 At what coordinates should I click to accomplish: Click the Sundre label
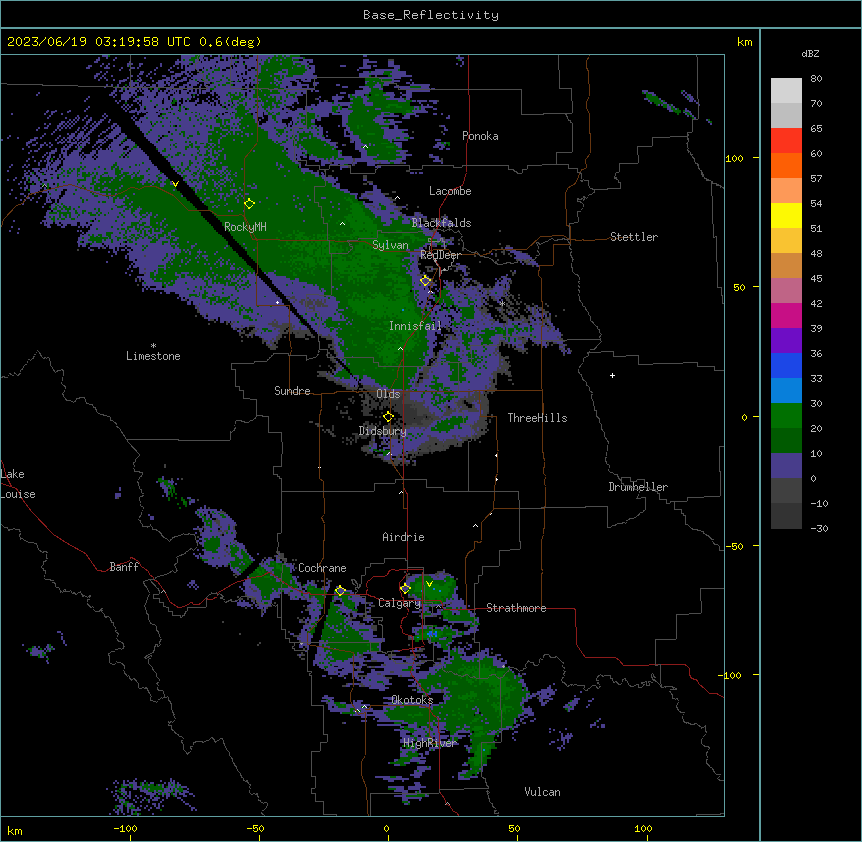click(x=292, y=391)
